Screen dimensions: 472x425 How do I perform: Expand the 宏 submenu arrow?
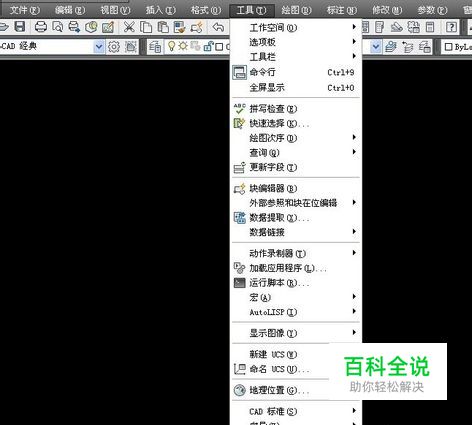(354, 297)
